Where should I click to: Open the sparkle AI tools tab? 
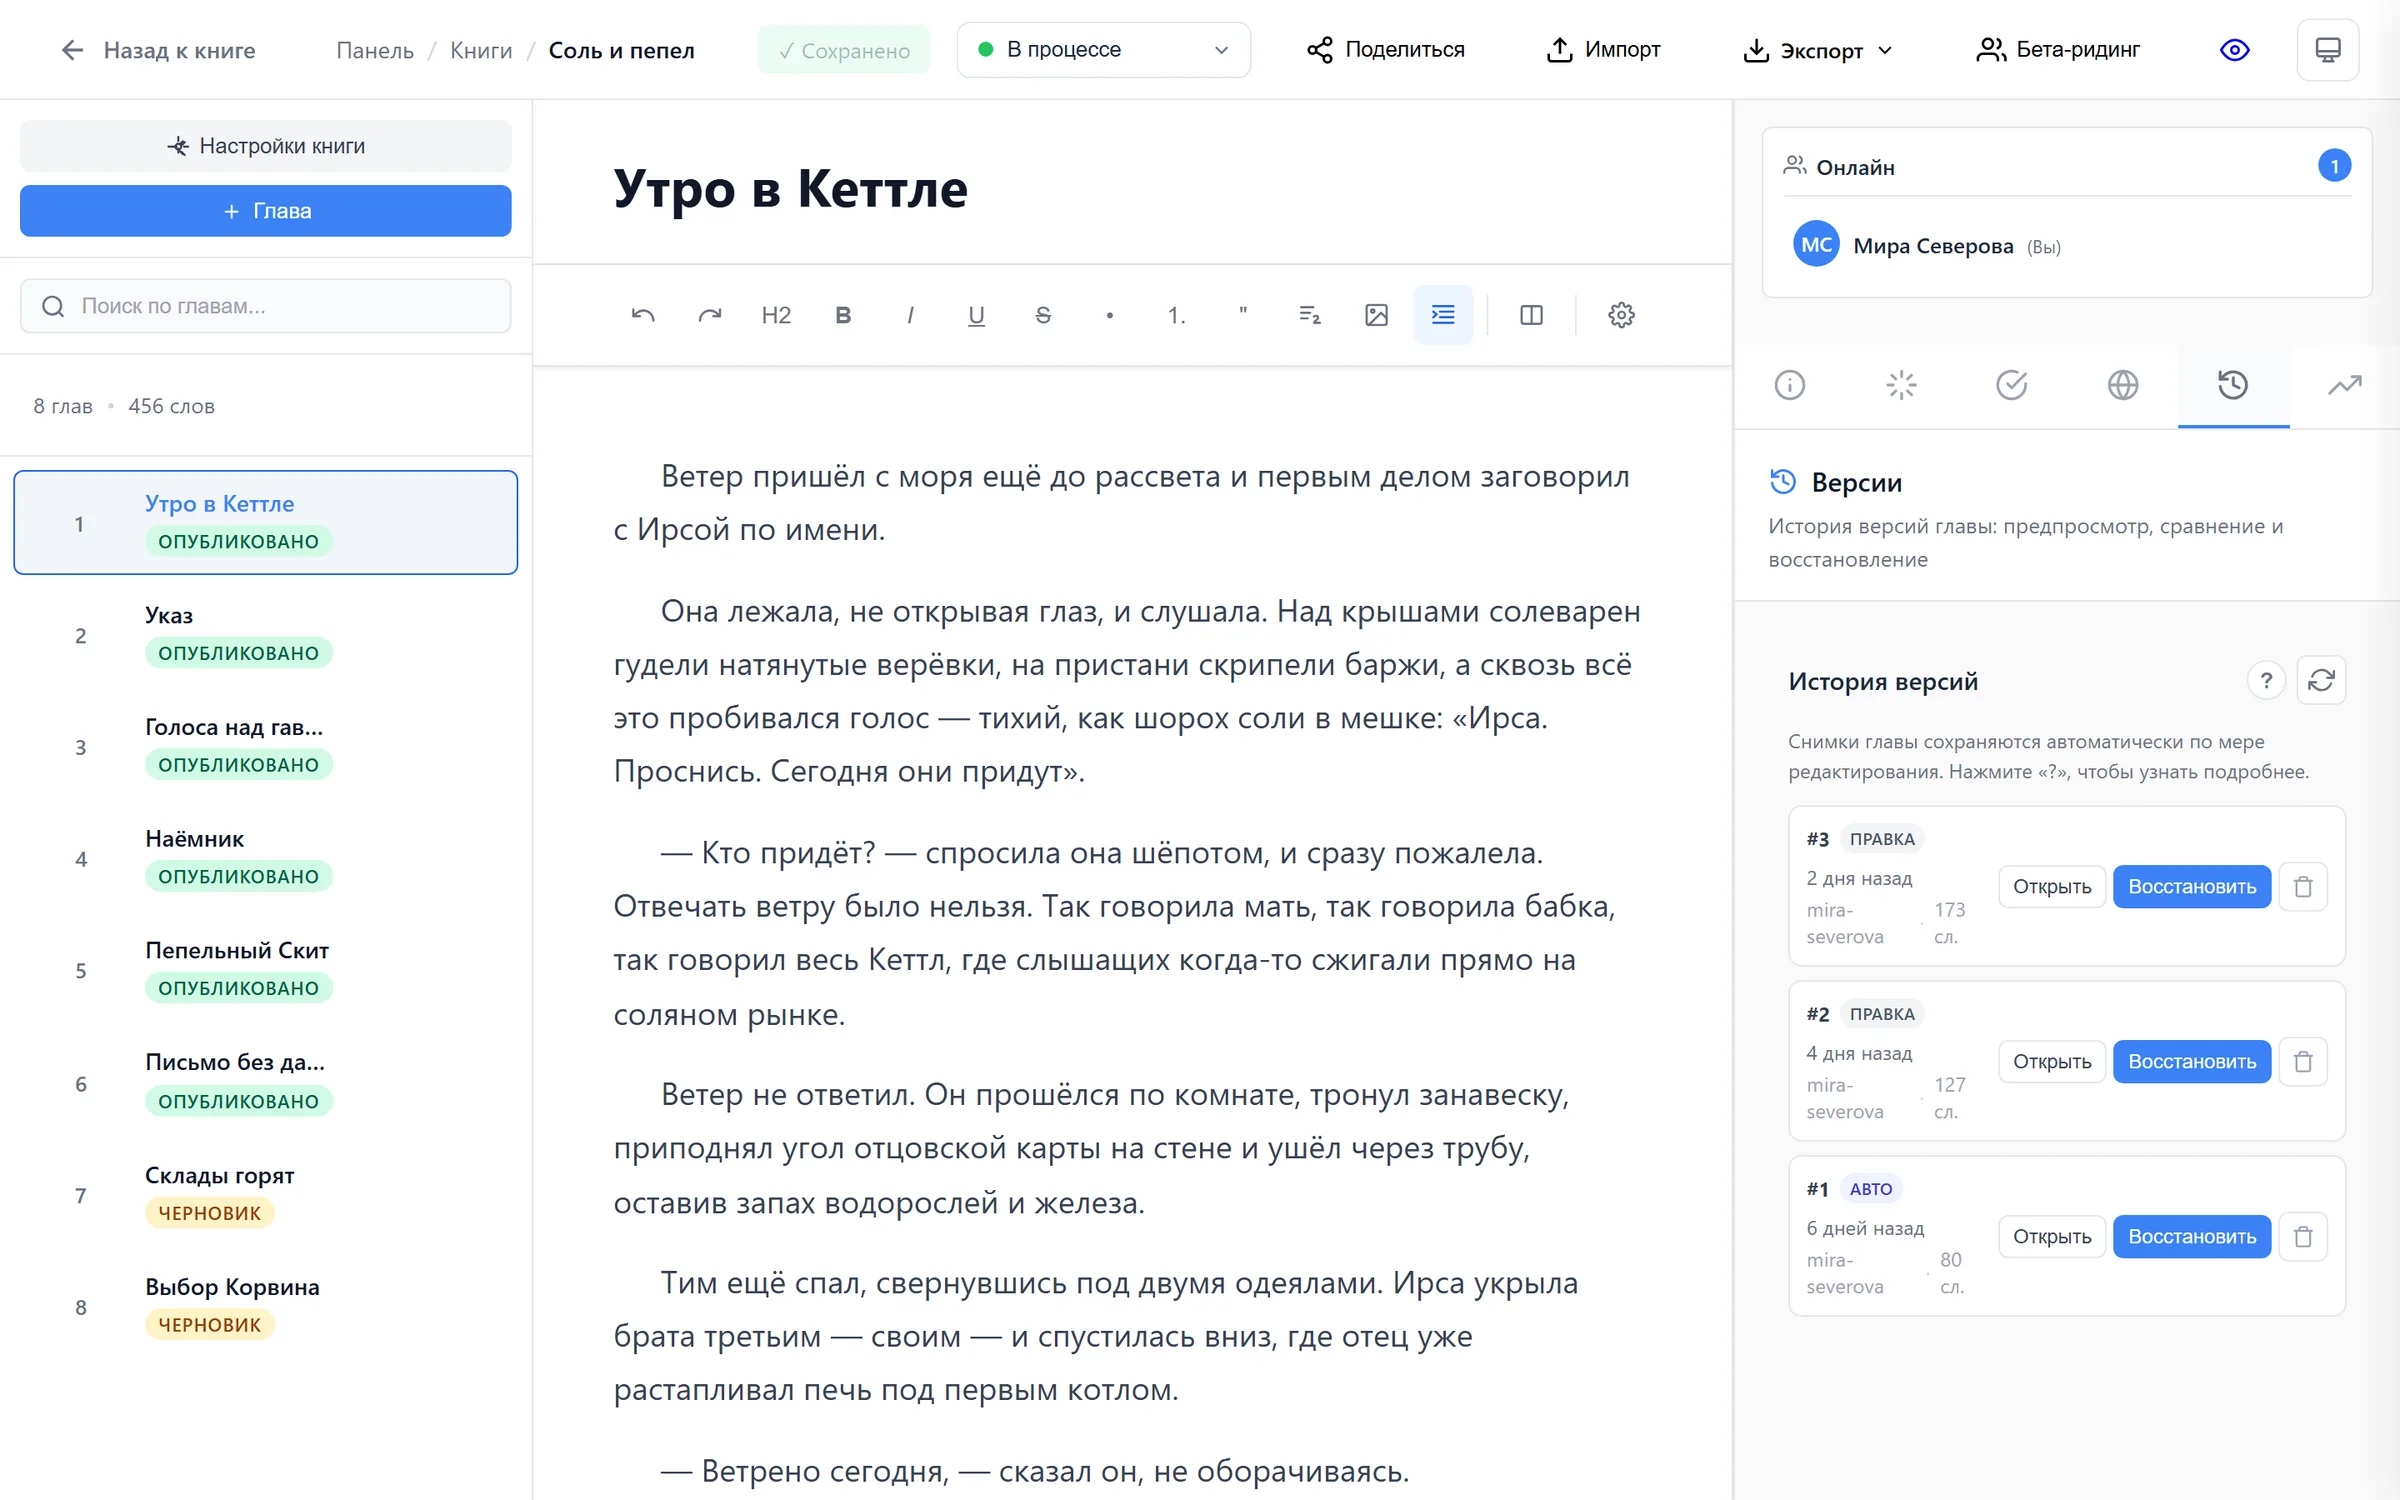(1901, 385)
